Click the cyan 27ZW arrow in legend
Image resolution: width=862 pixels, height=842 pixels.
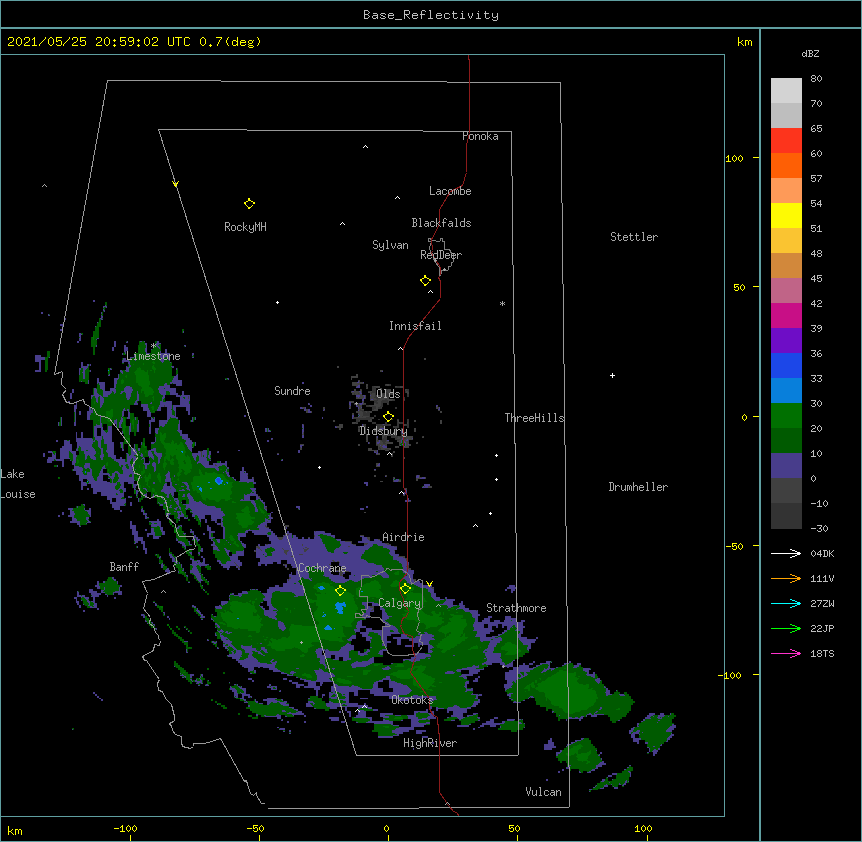pos(786,603)
